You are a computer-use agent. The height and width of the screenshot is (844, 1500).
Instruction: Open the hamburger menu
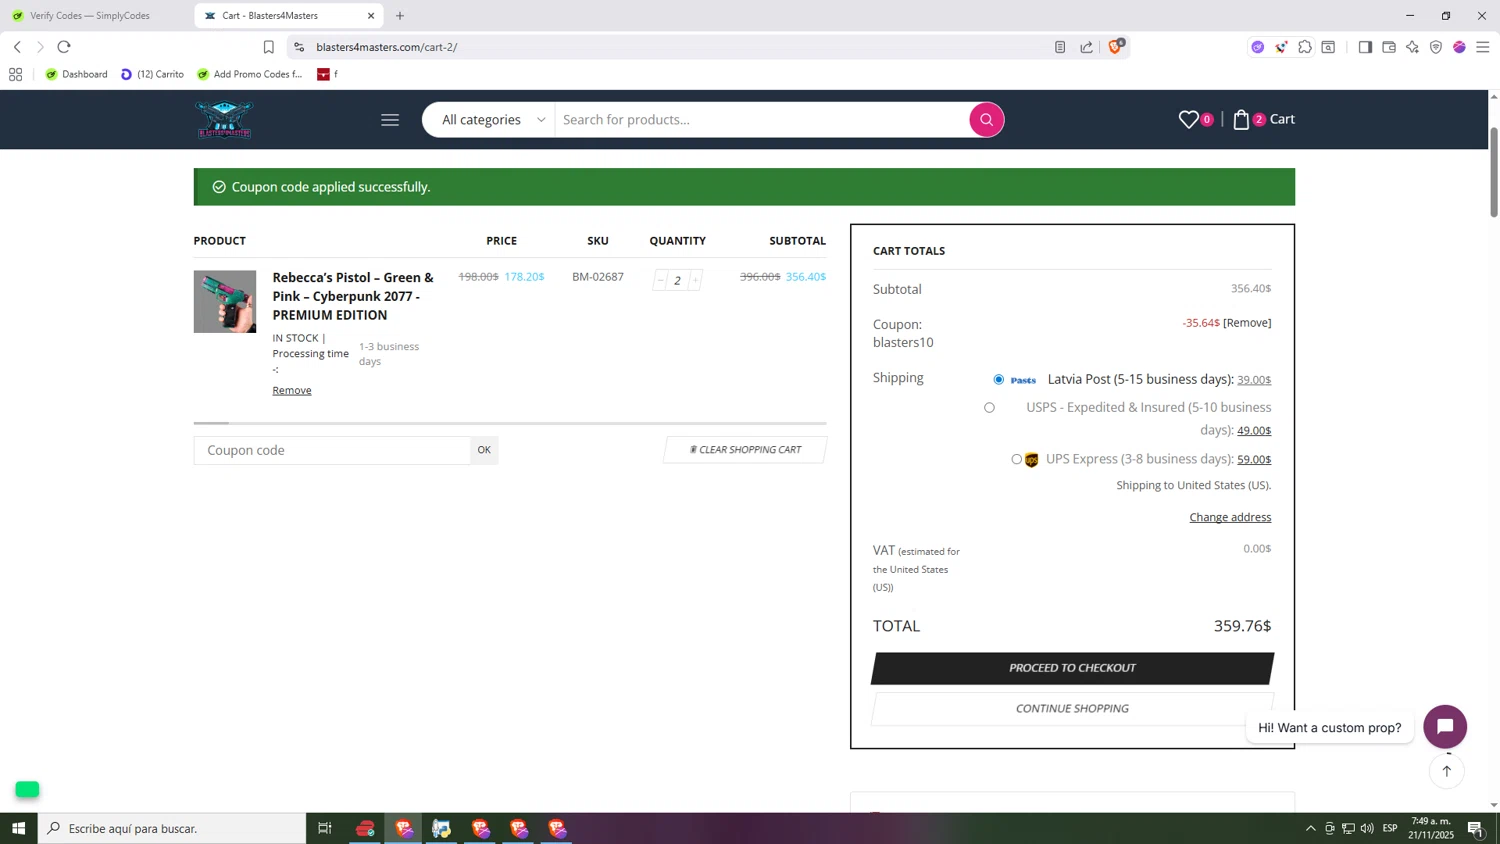tap(390, 120)
